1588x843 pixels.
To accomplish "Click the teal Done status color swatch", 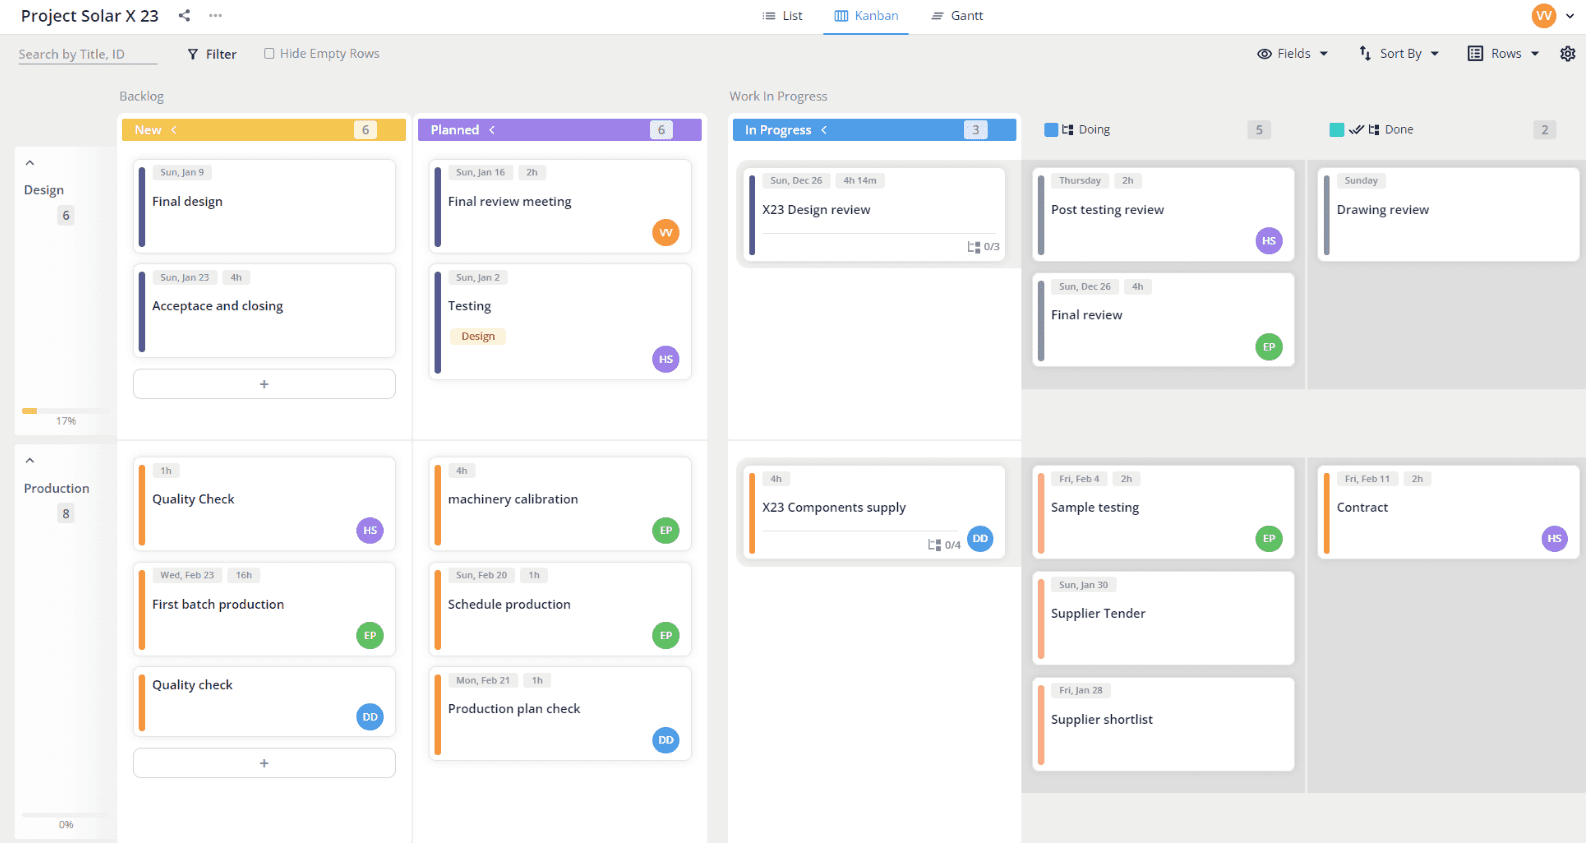I will pyautogui.click(x=1336, y=130).
